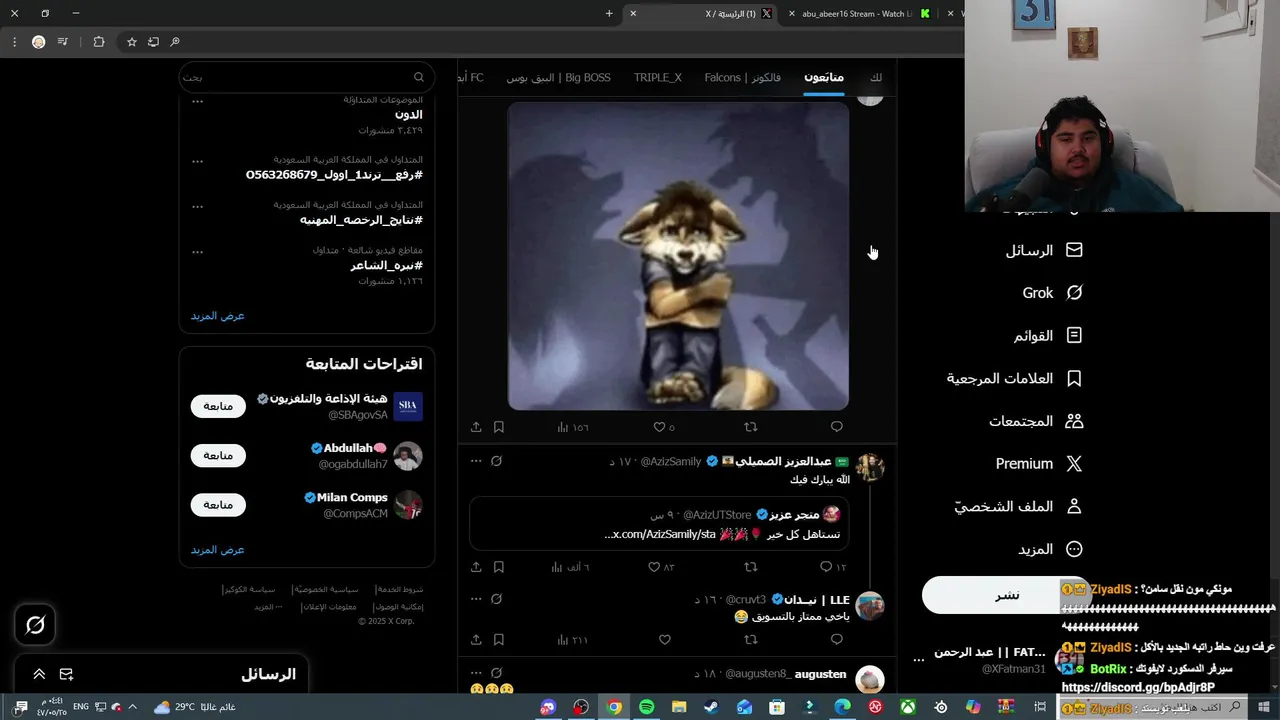The image size is (1280, 720).
Task: Open more menu on AzizSamily's post
Action: 476,461
